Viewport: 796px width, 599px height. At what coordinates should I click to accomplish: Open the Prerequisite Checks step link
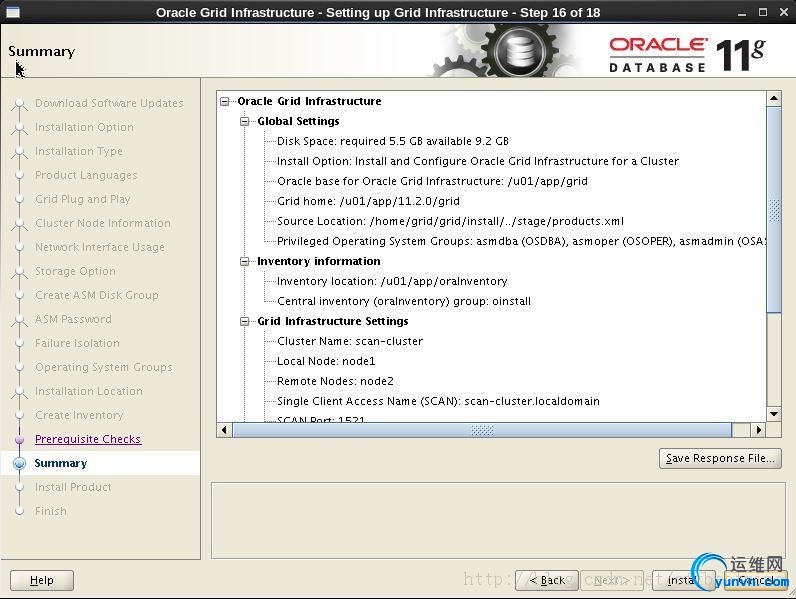coord(88,439)
